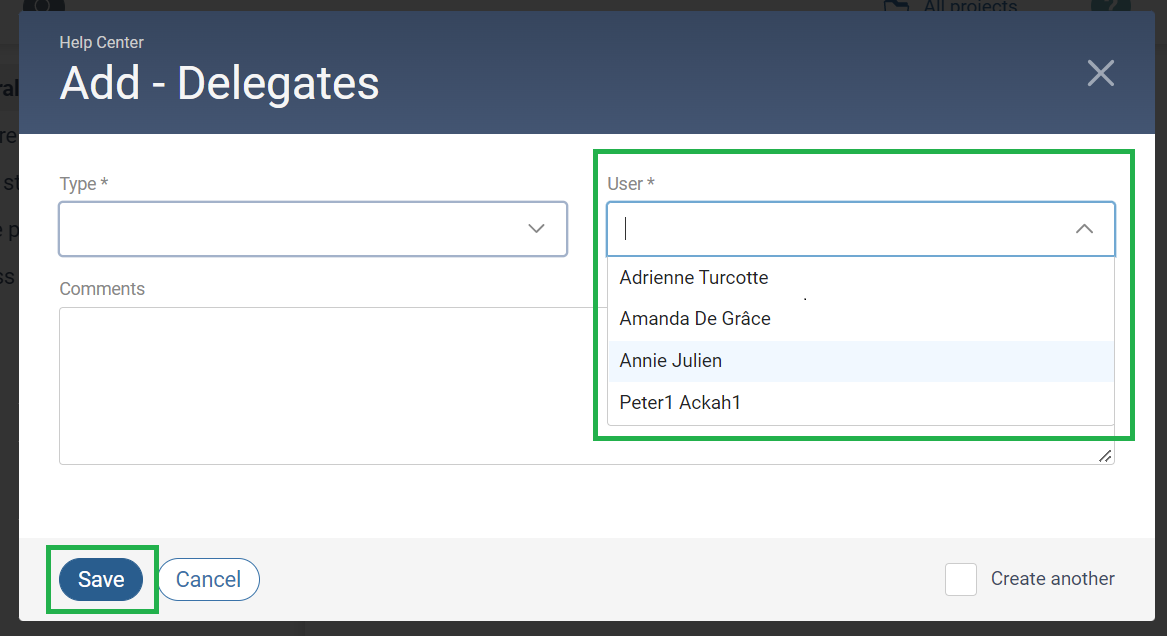Choose Annie Julien as delegate user
Image resolution: width=1167 pixels, height=636 pixels.
point(860,361)
